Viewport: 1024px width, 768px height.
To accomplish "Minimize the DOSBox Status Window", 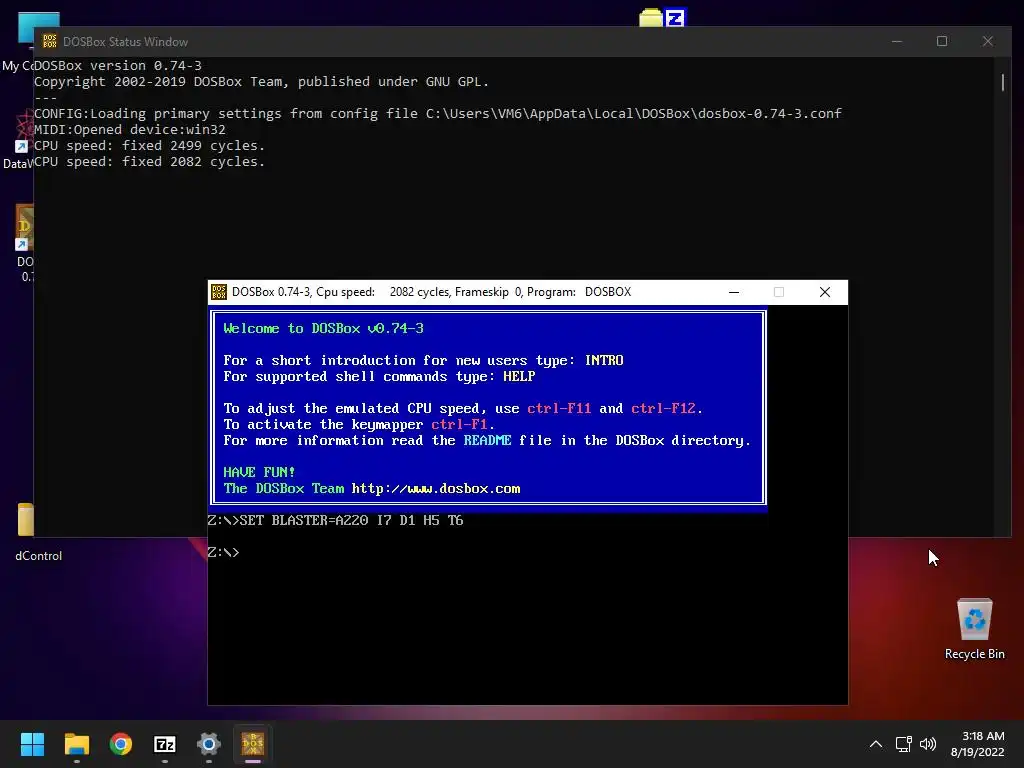I will tap(897, 41).
